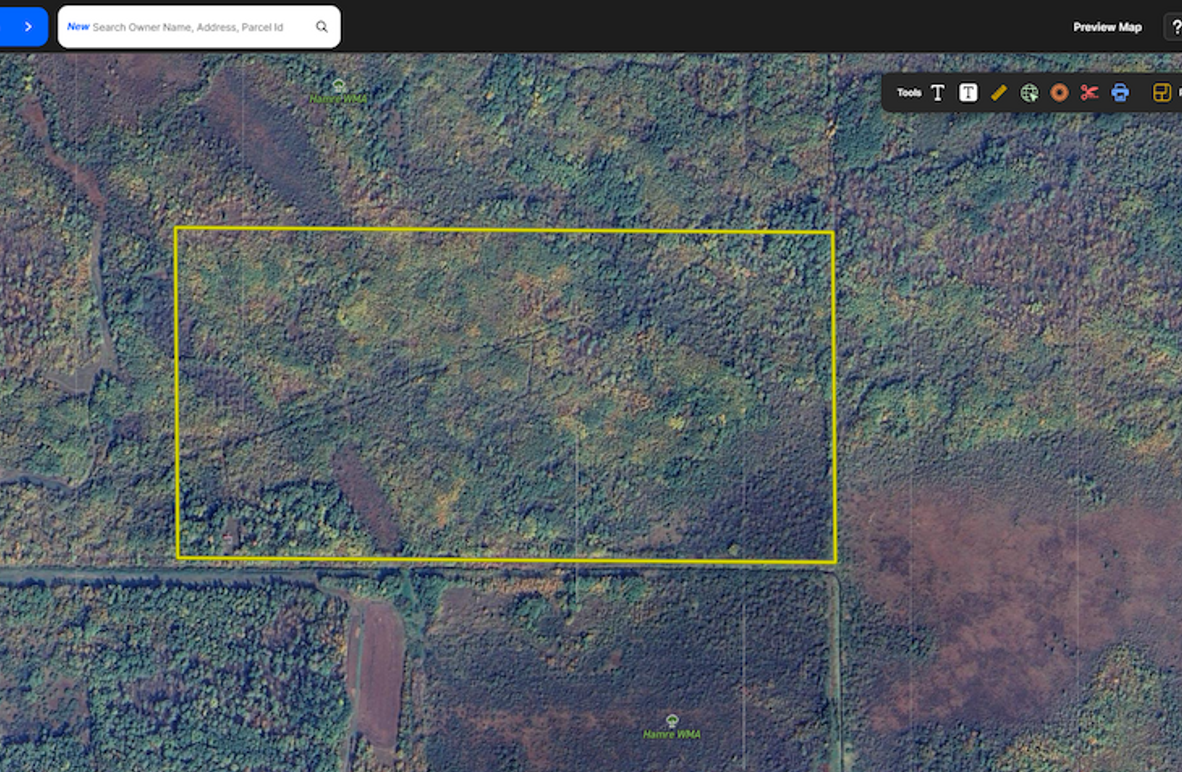Screen dimensions: 1182x772
Task: Click the Tools label in the toolbar
Action: tap(909, 93)
